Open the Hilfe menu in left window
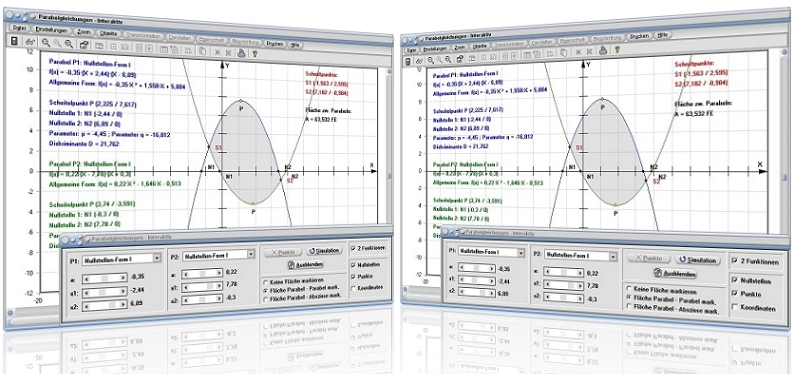Viewport: 794px width, 374px height. click(x=296, y=44)
